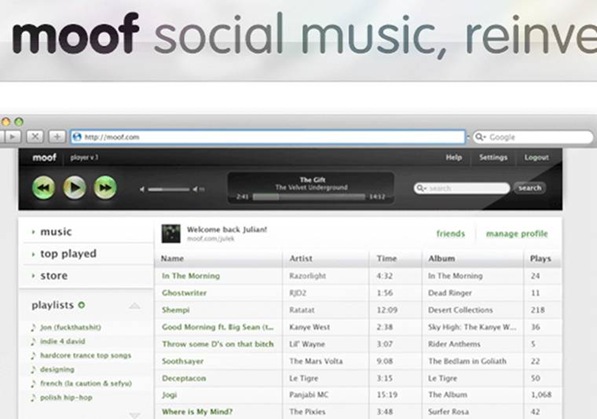Play the song Shempi
This screenshot has height=419, width=597.
176,310
